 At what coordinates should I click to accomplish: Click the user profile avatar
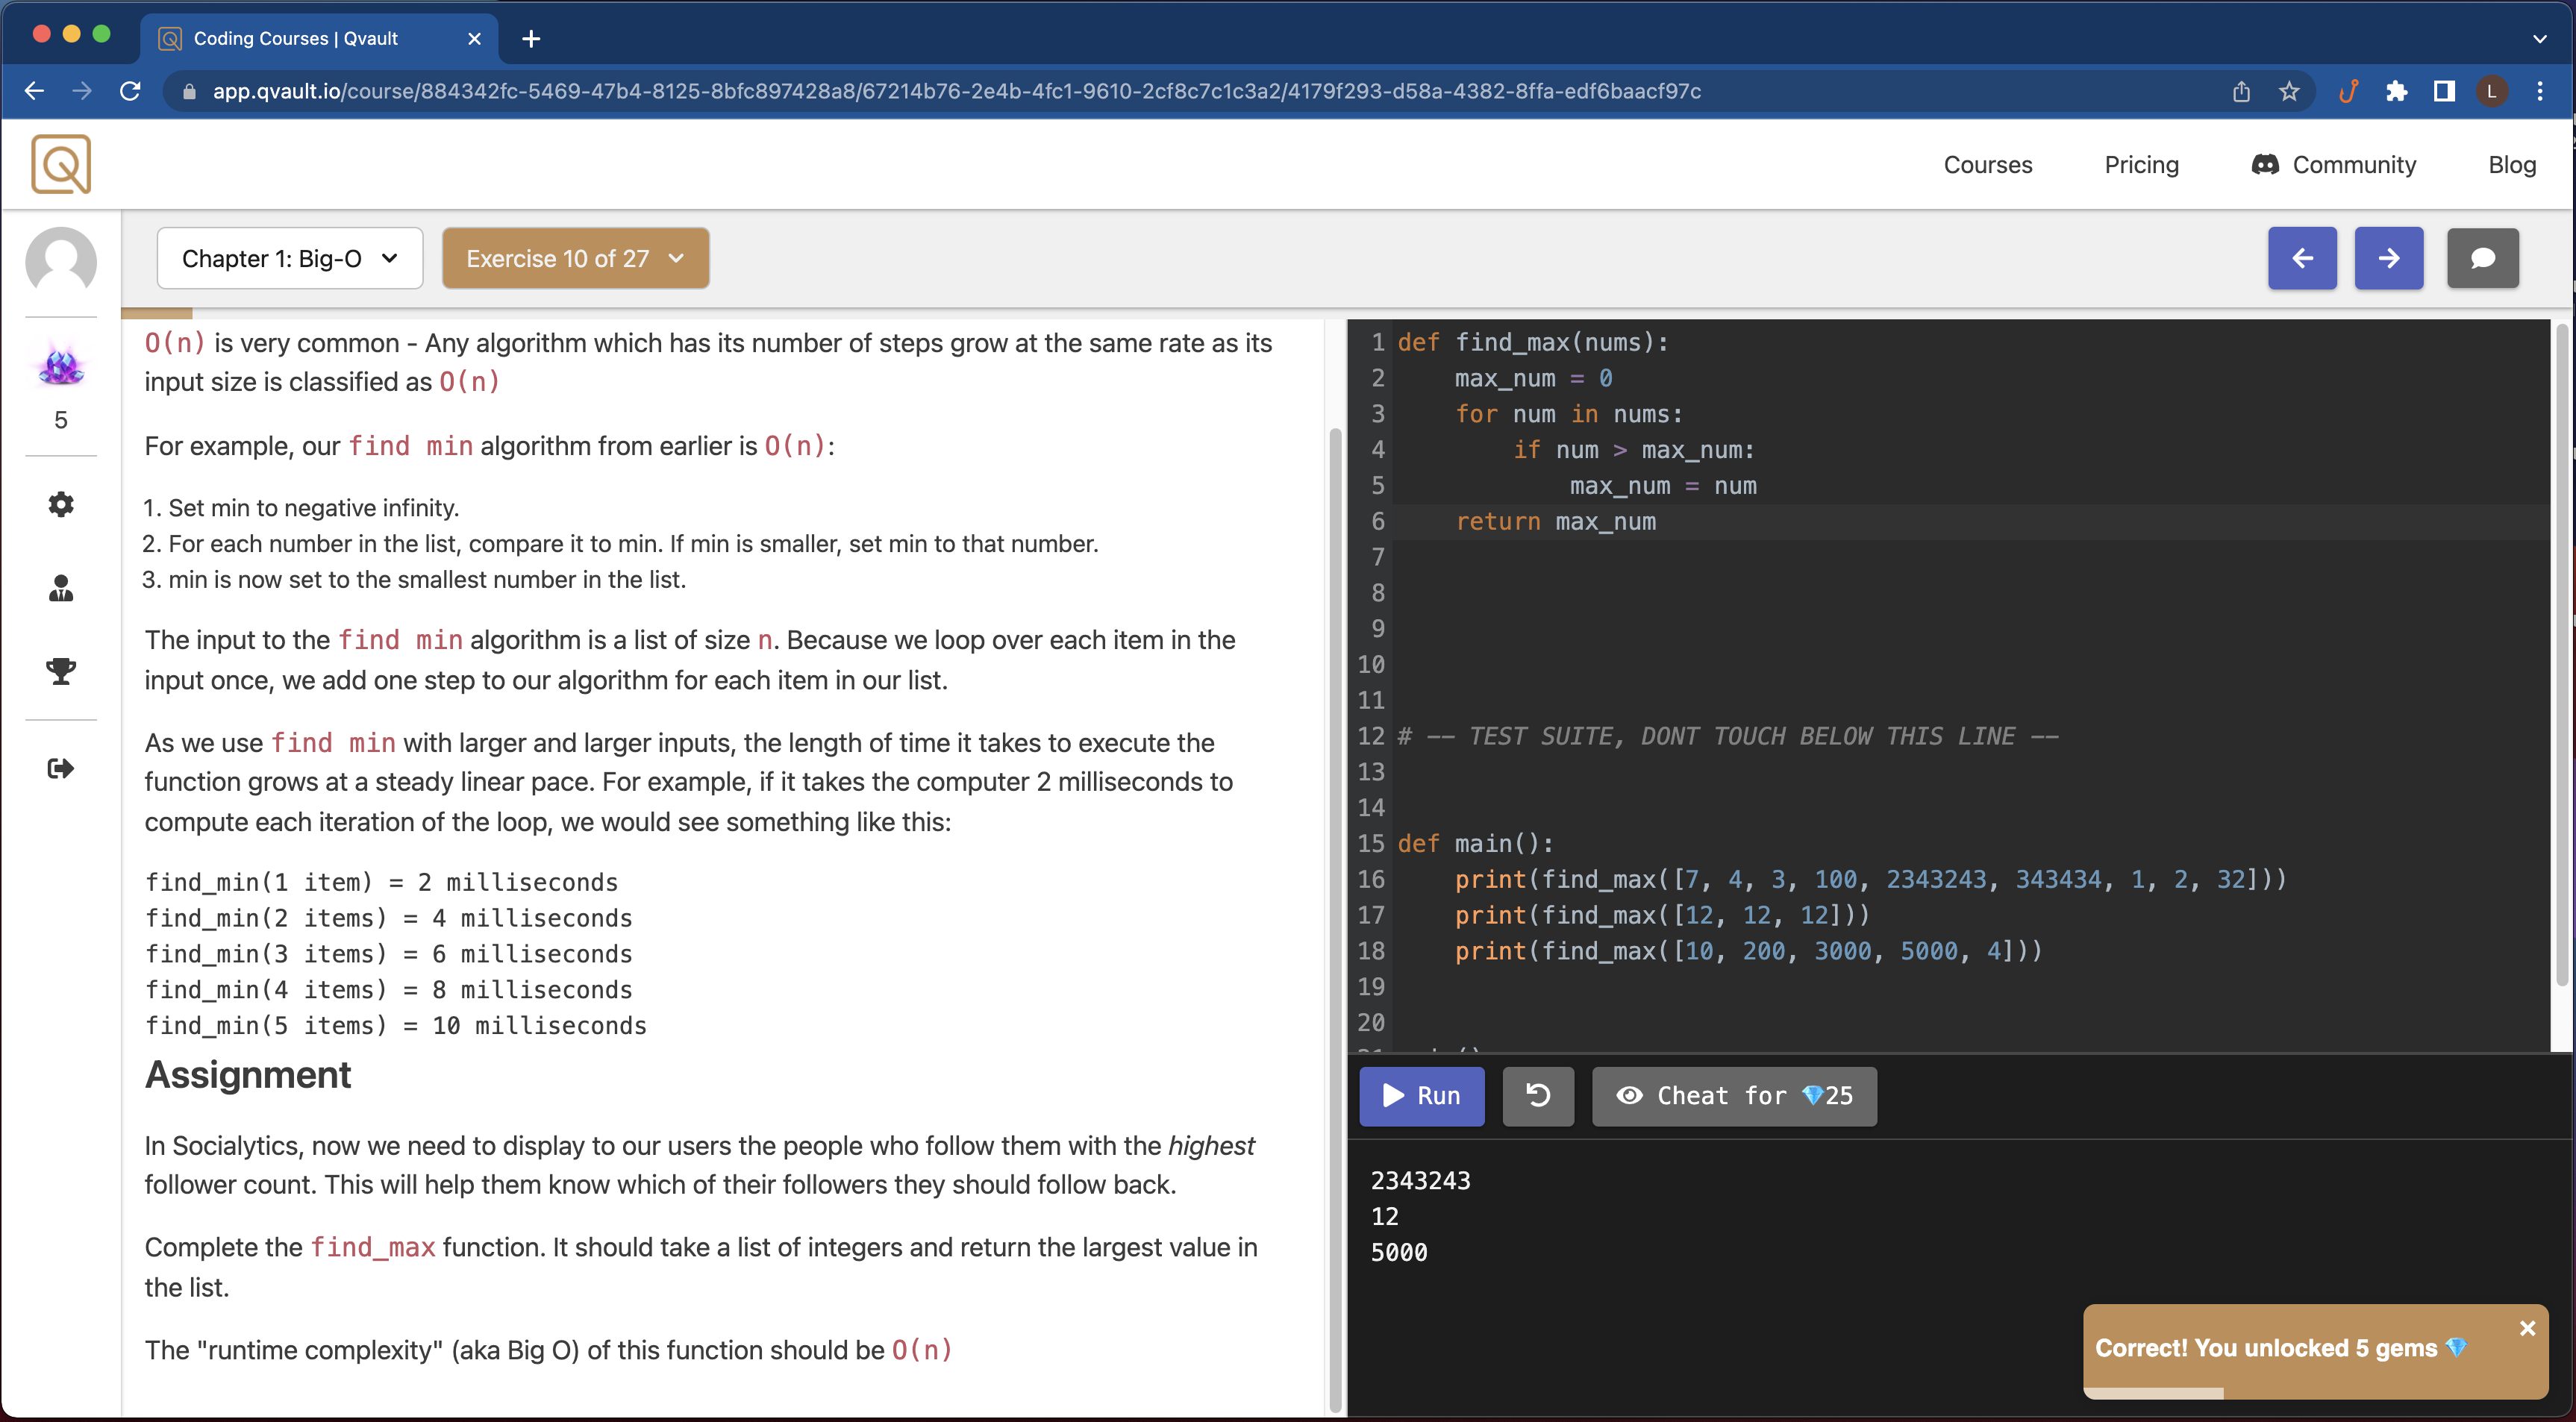click(61, 262)
